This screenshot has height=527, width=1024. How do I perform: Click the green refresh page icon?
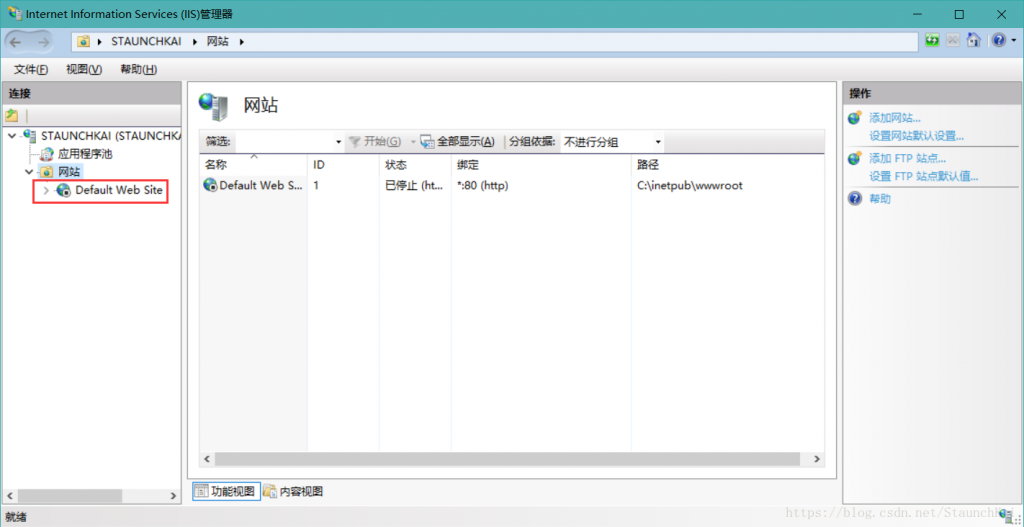tap(932, 41)
